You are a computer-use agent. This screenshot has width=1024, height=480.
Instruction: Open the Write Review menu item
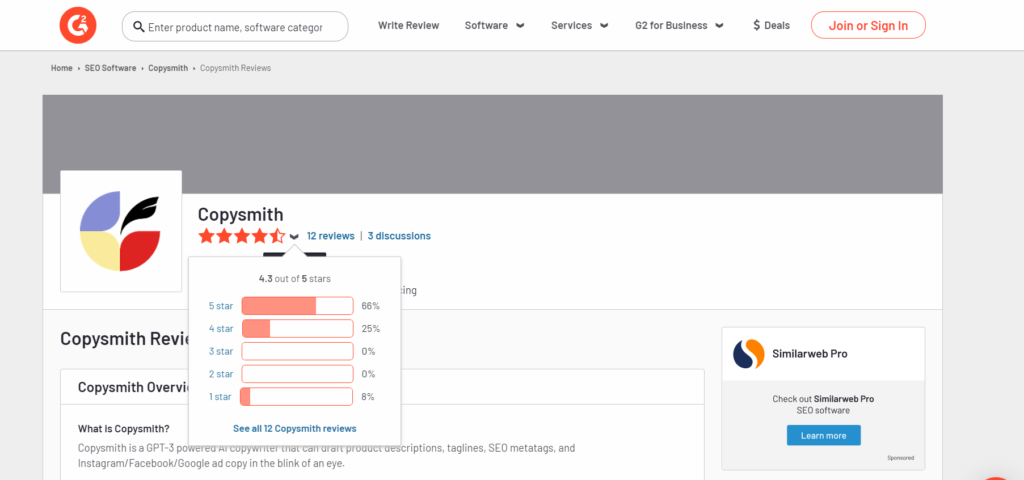coord(408,26)
